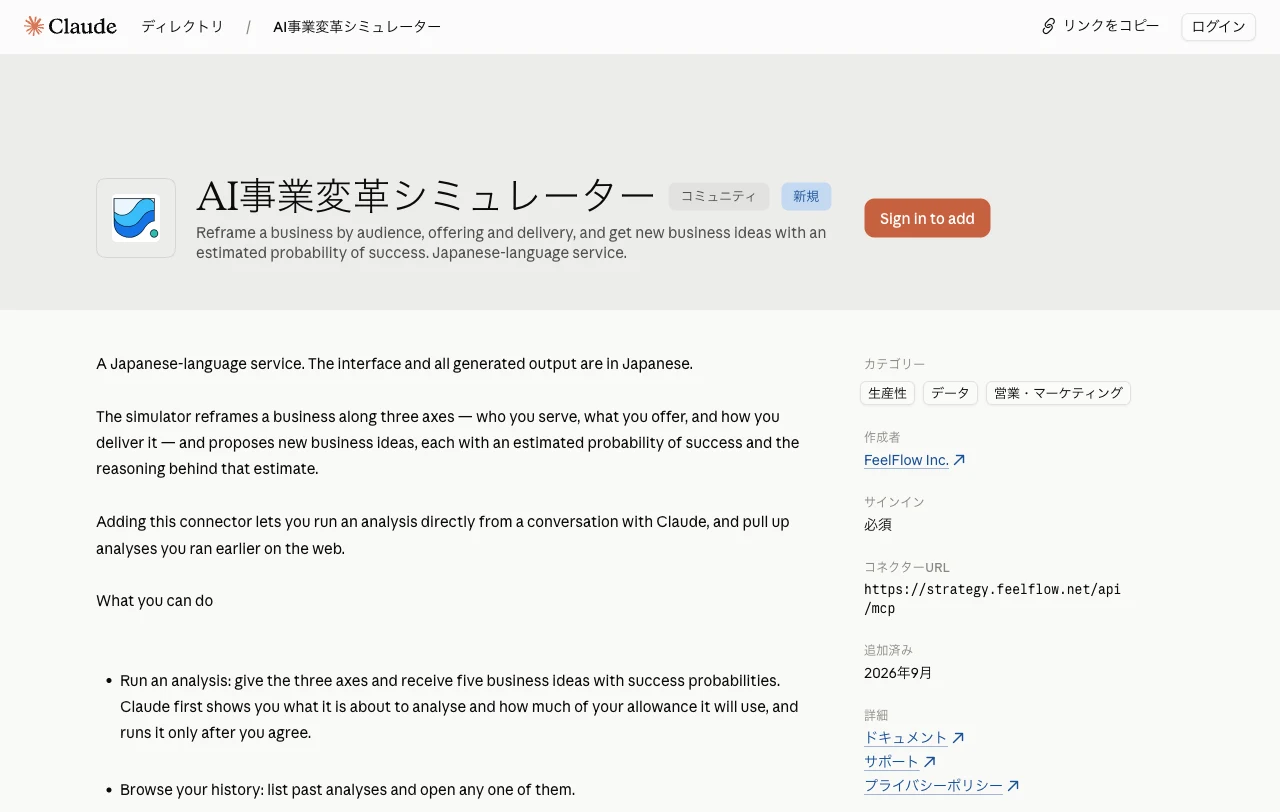Image resolution: width=1280 pixels, height=812 pixels.
Task: Click 'The simulator reframes a business' paragraph
Action: (x=448, y=442)
